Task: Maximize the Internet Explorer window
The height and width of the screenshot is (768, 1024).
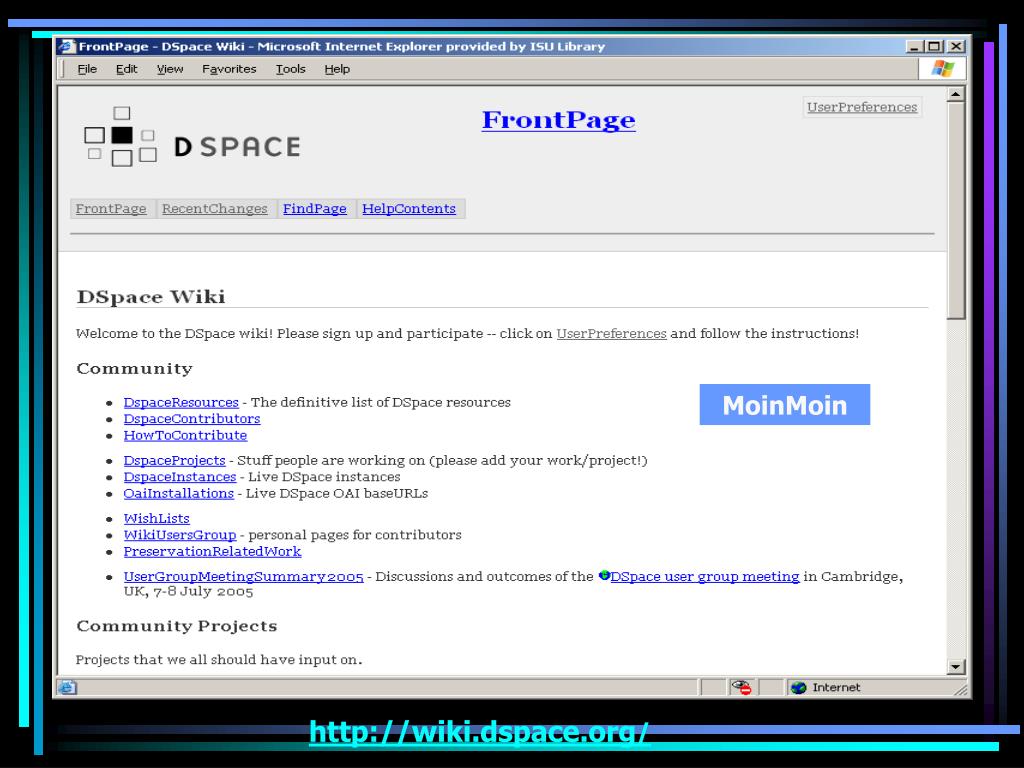Action: coord(935,46)
